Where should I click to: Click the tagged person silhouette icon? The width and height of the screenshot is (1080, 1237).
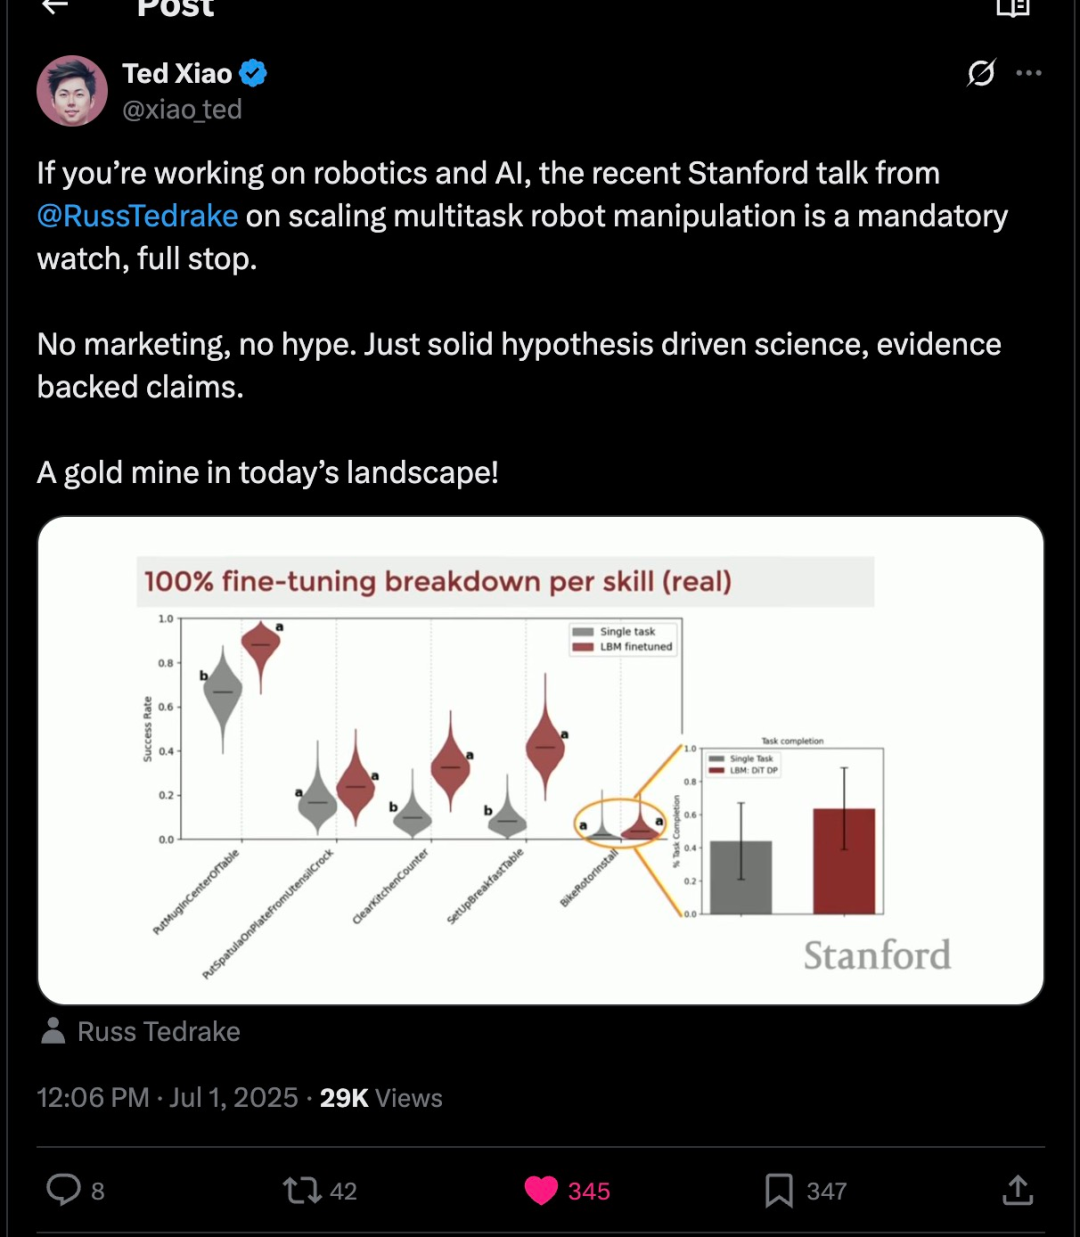(x=53, y=1031)
